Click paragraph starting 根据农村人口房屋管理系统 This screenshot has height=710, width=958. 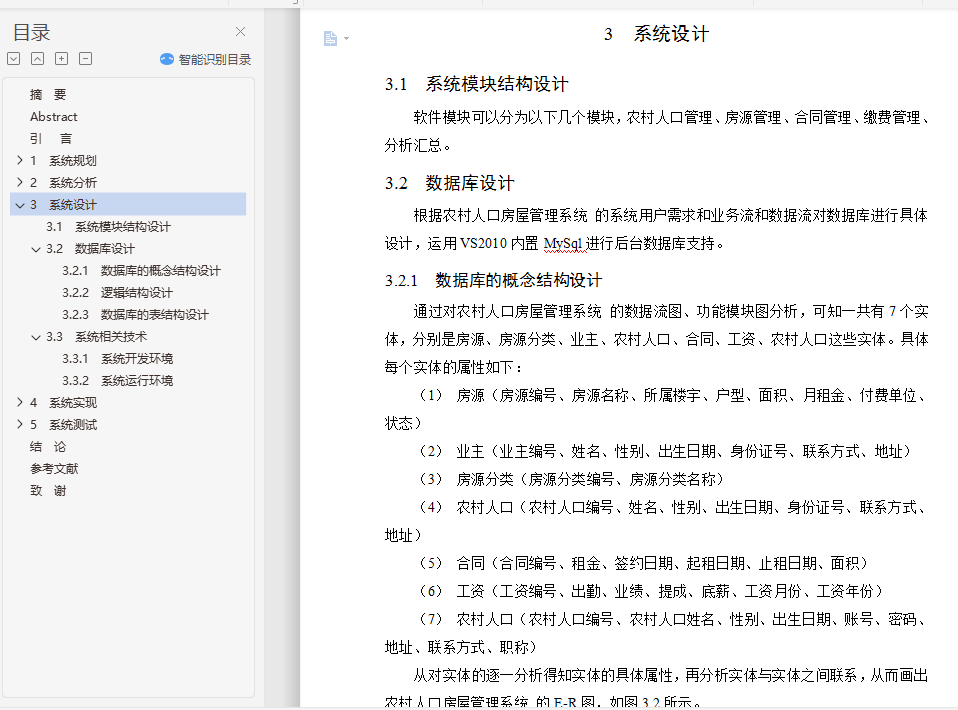(657, 230)
